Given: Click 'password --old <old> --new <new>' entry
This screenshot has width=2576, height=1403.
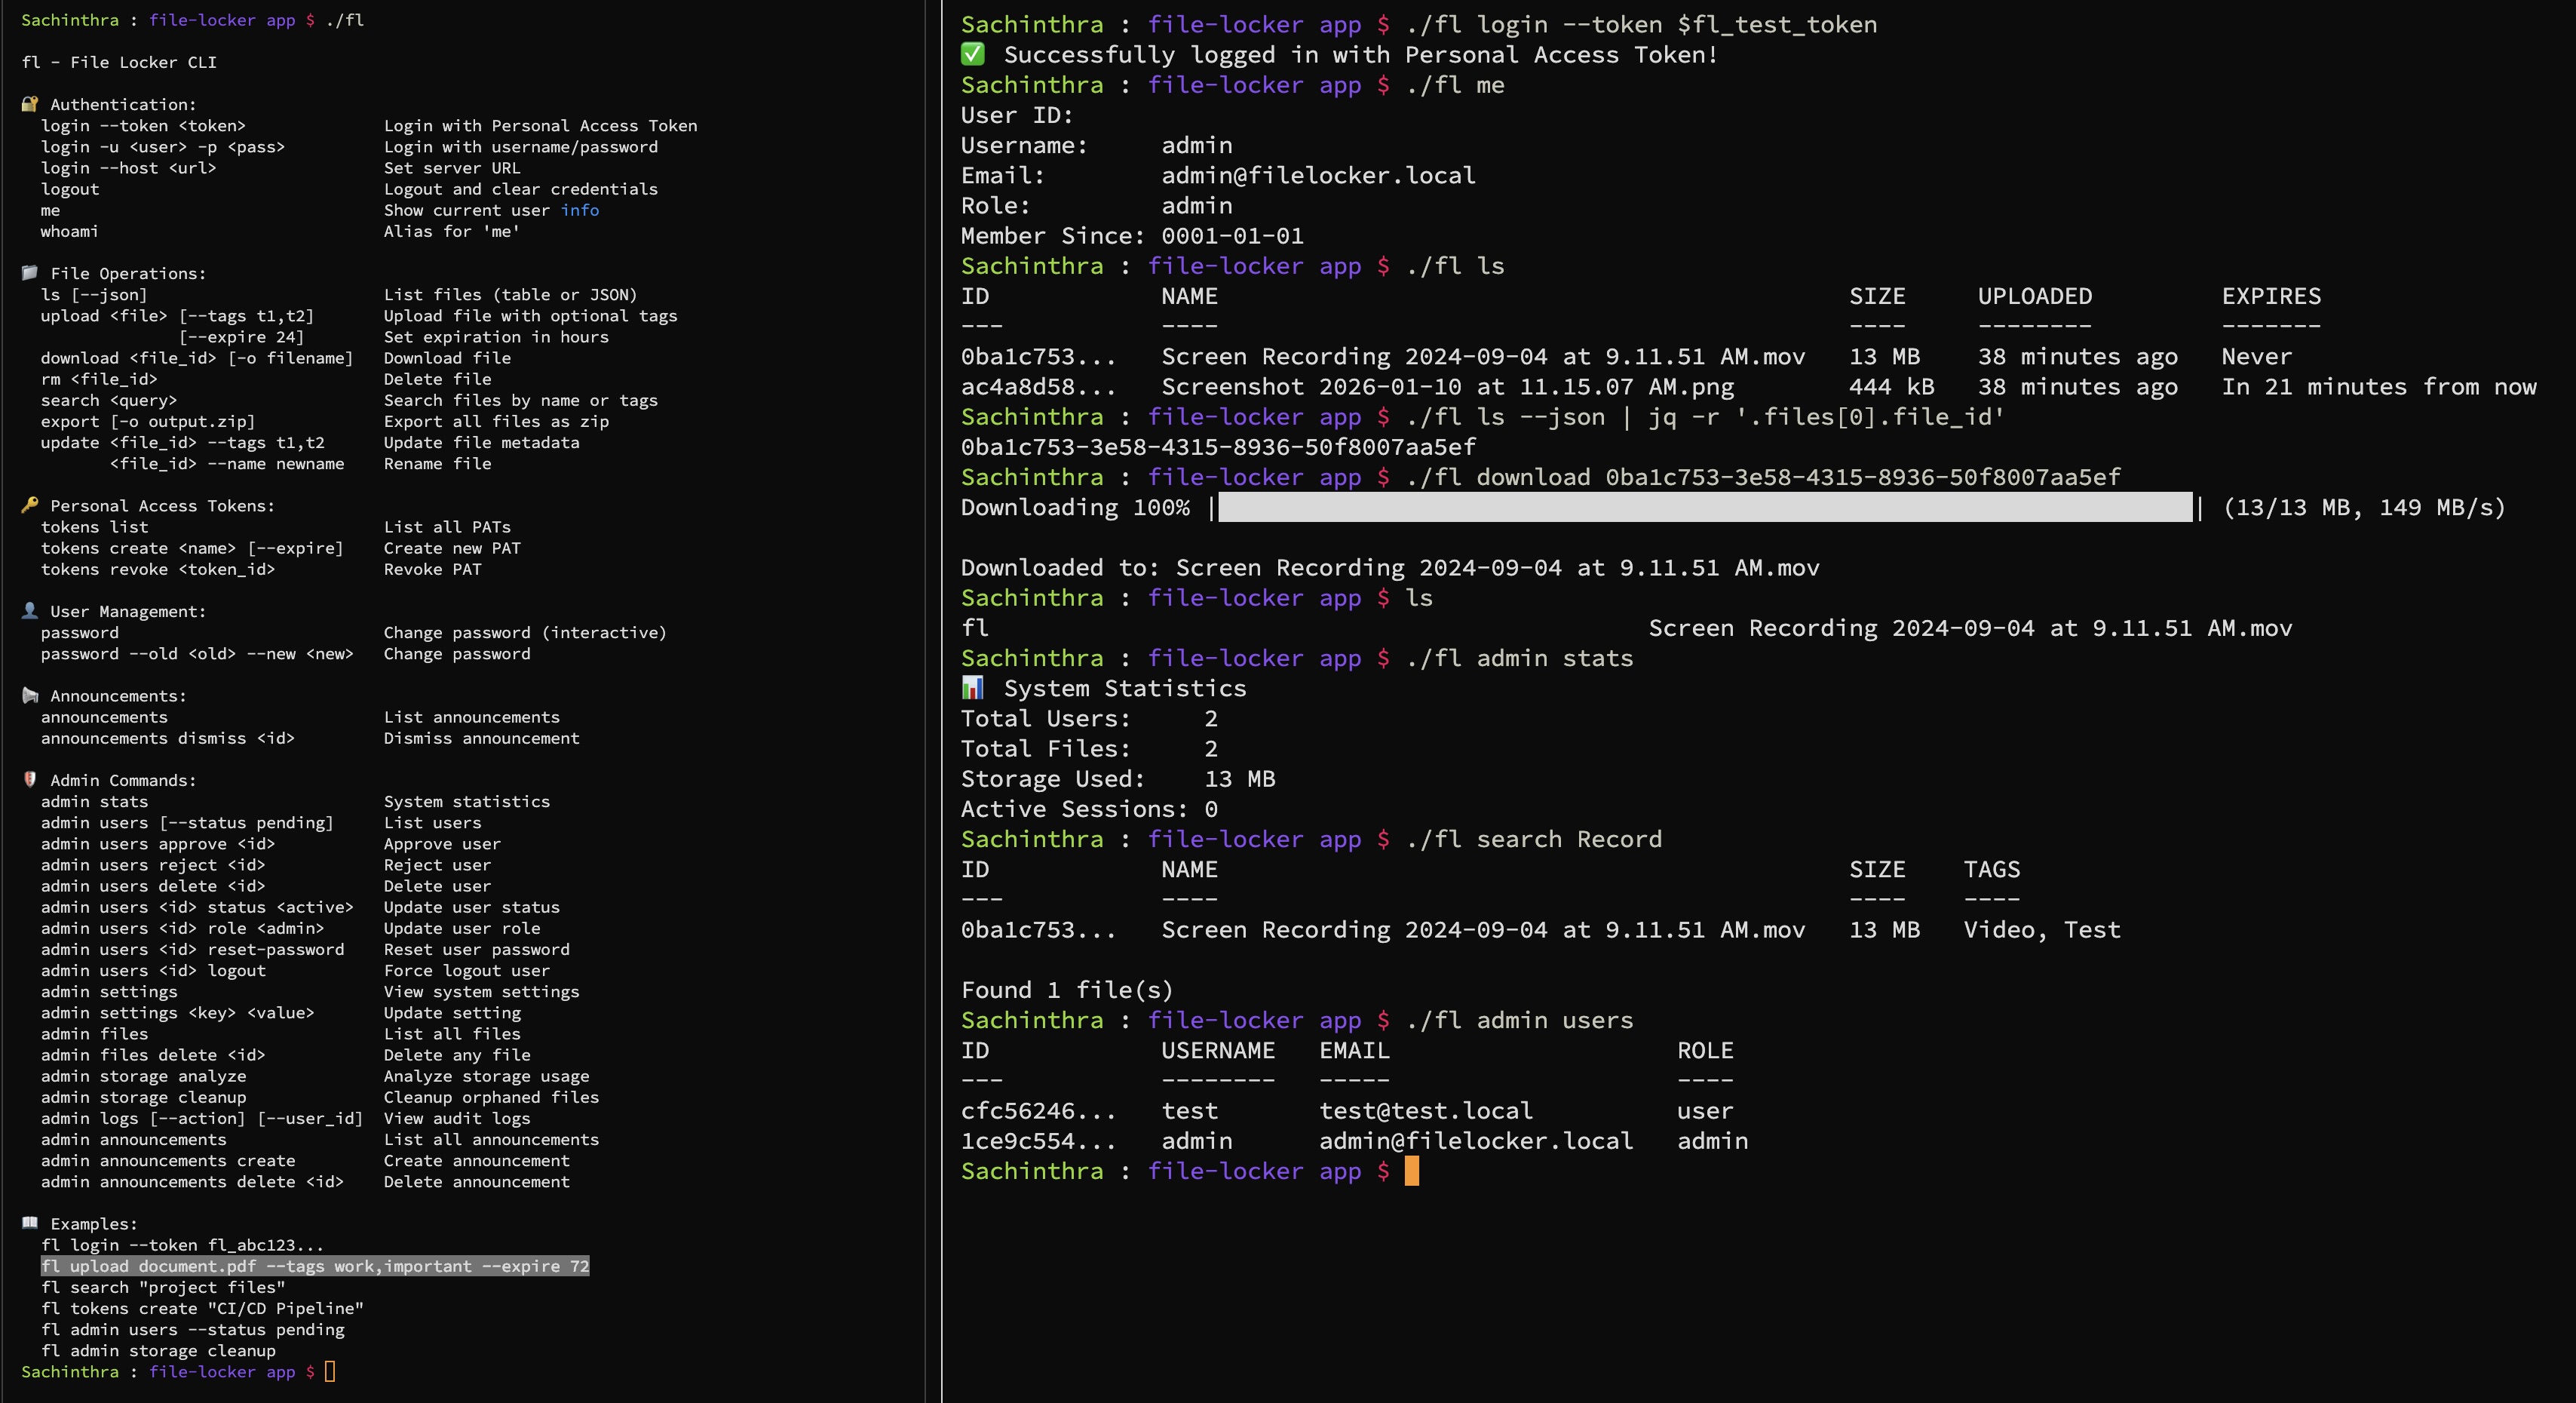Looking at the screenshot, I should coord(197,653).
